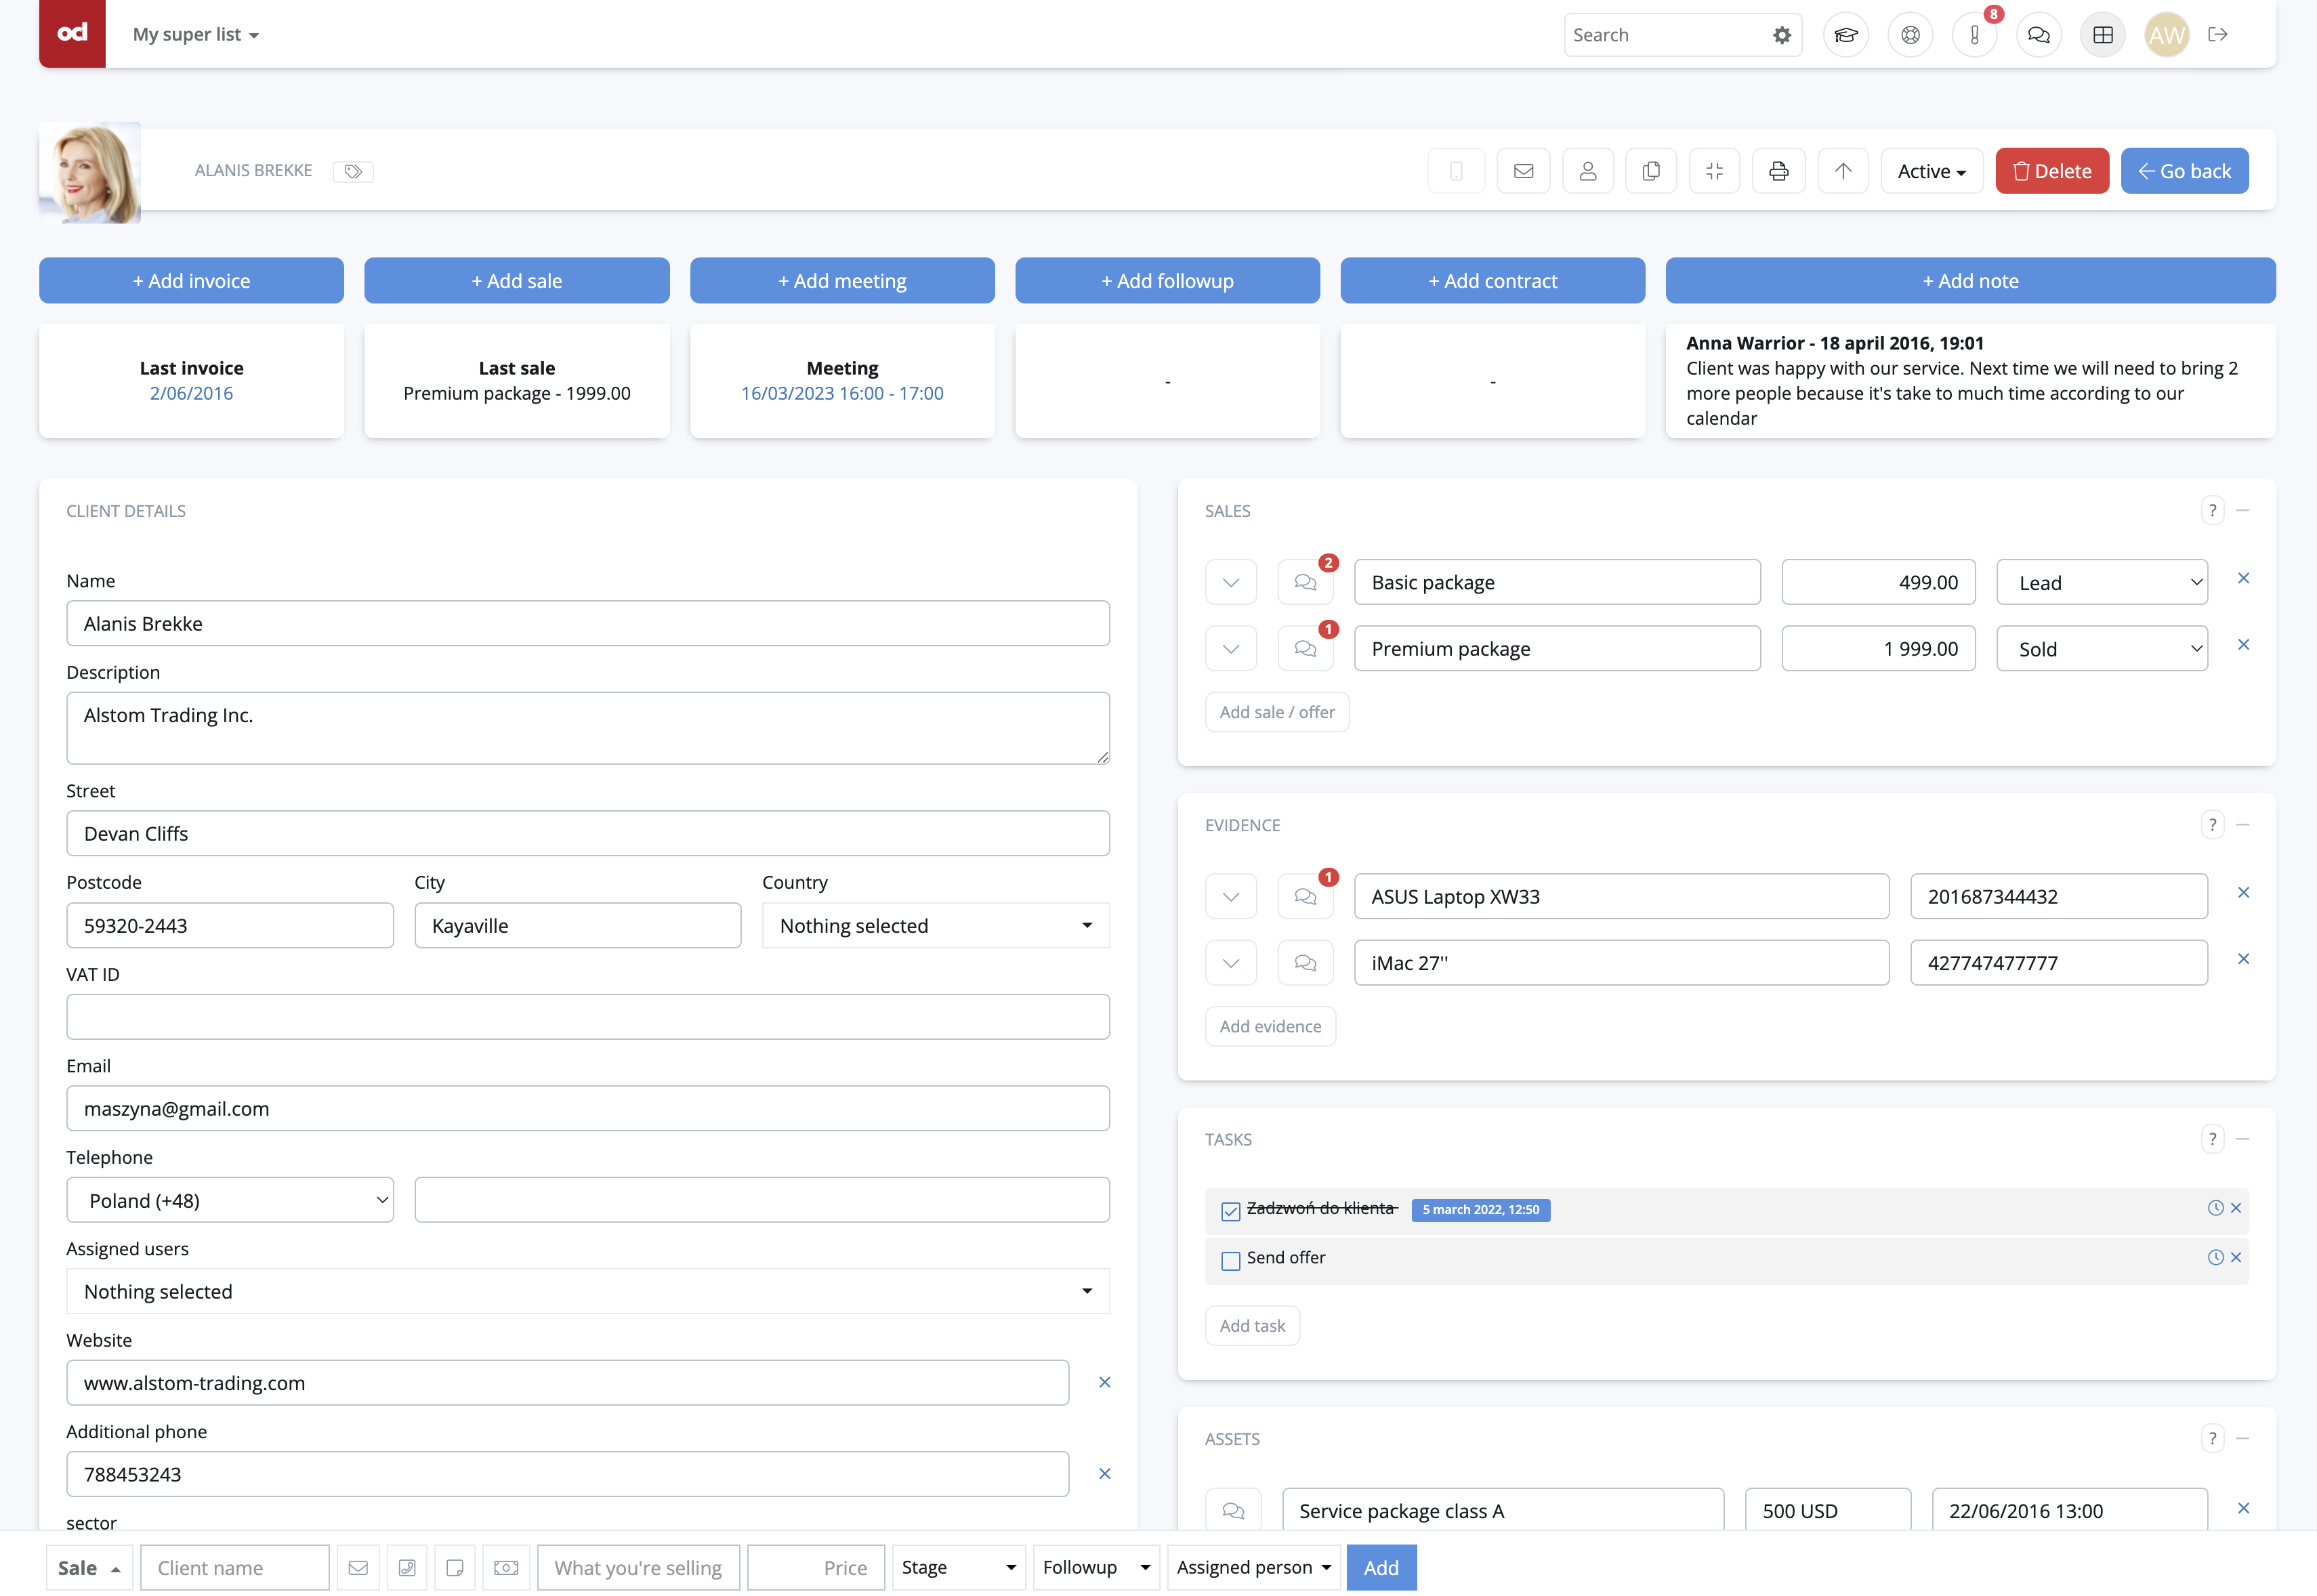Open the 2/06/2016 last invoice link
This screenshot has width=2317, height=1596.
(x=191, y=393)
